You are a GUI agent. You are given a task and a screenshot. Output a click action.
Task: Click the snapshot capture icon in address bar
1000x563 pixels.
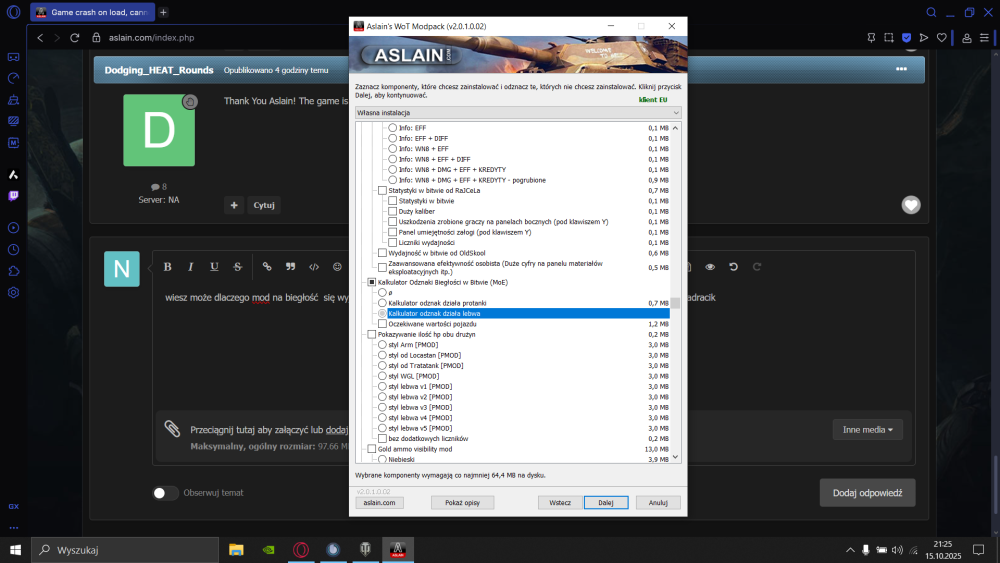coord(888,38)
